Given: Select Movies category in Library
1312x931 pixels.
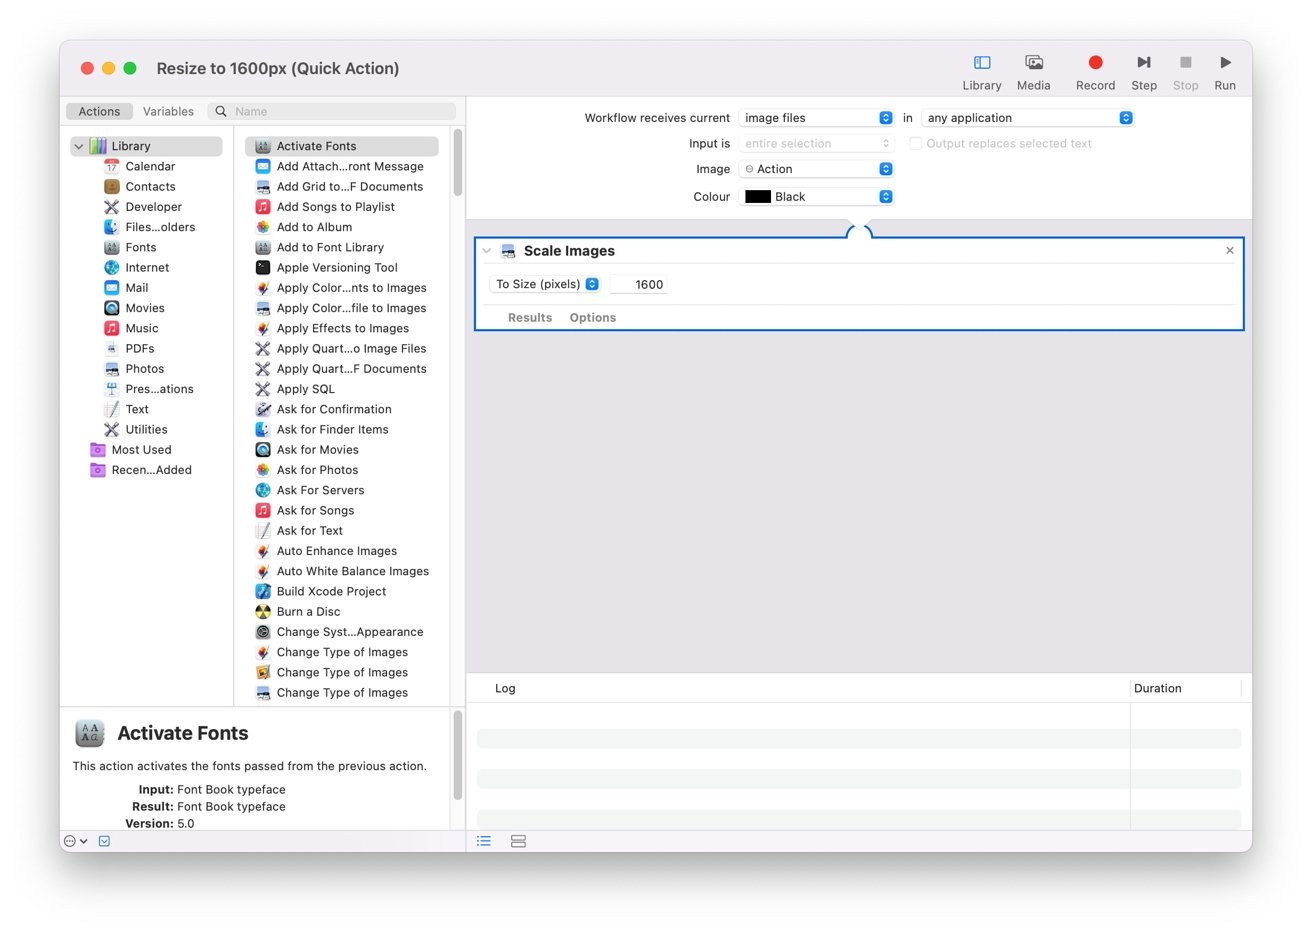Looking at the screenshot, I should coord(145,308).
